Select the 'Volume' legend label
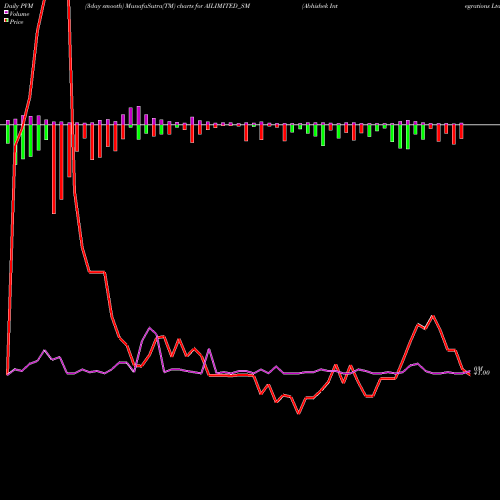This screenshot has width=500, height=500. [x=19, y=14]
